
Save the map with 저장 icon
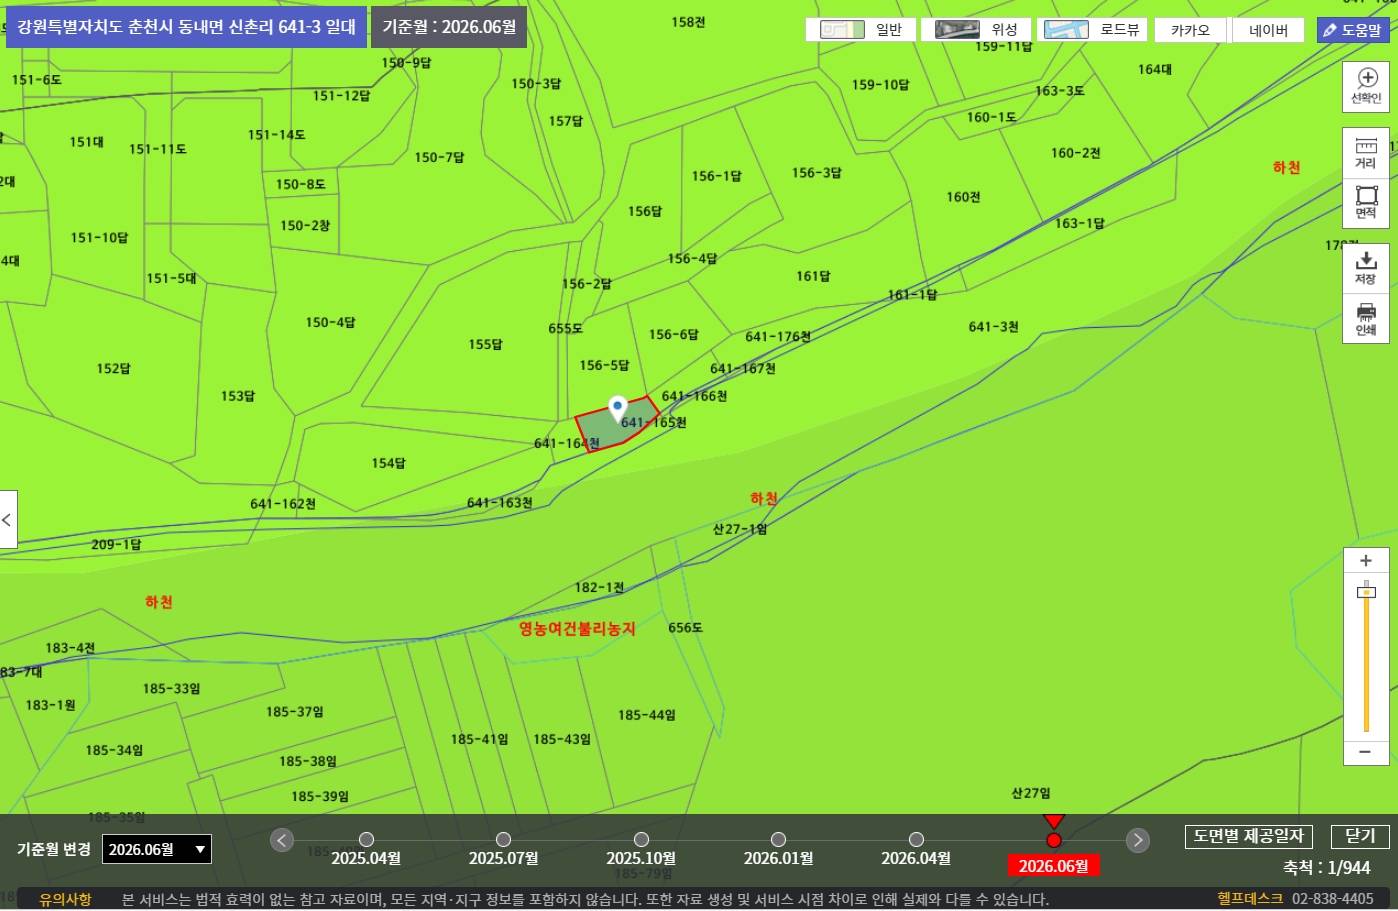tap(1365, 268)
